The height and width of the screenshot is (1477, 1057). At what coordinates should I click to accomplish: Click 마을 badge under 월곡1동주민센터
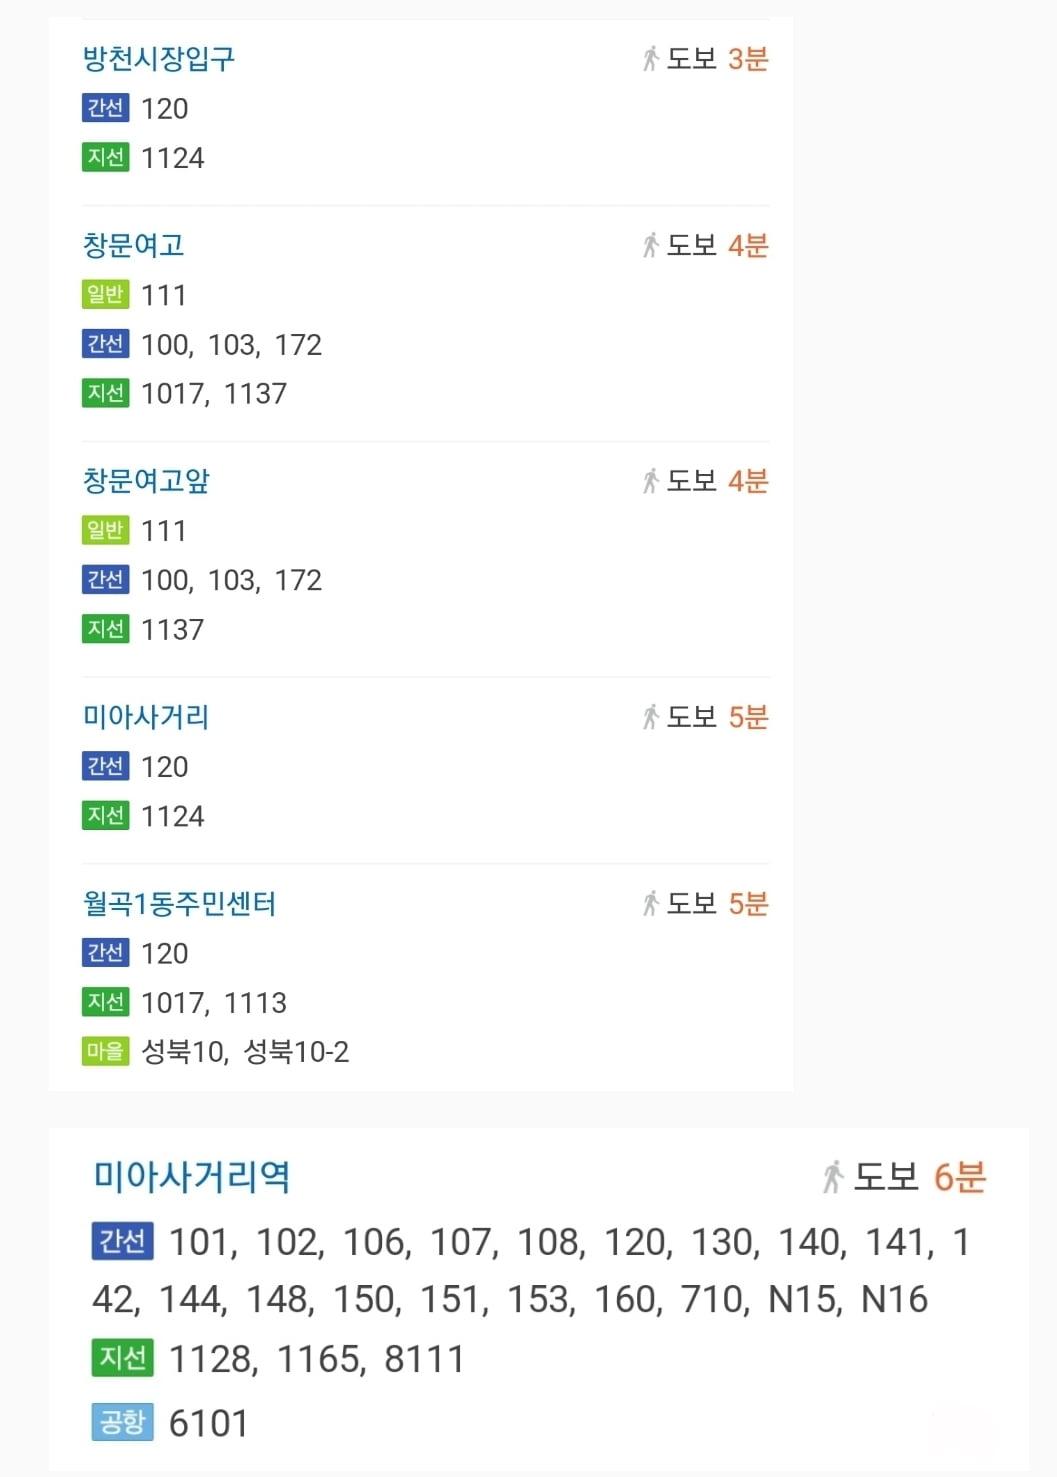[105, 1051]
